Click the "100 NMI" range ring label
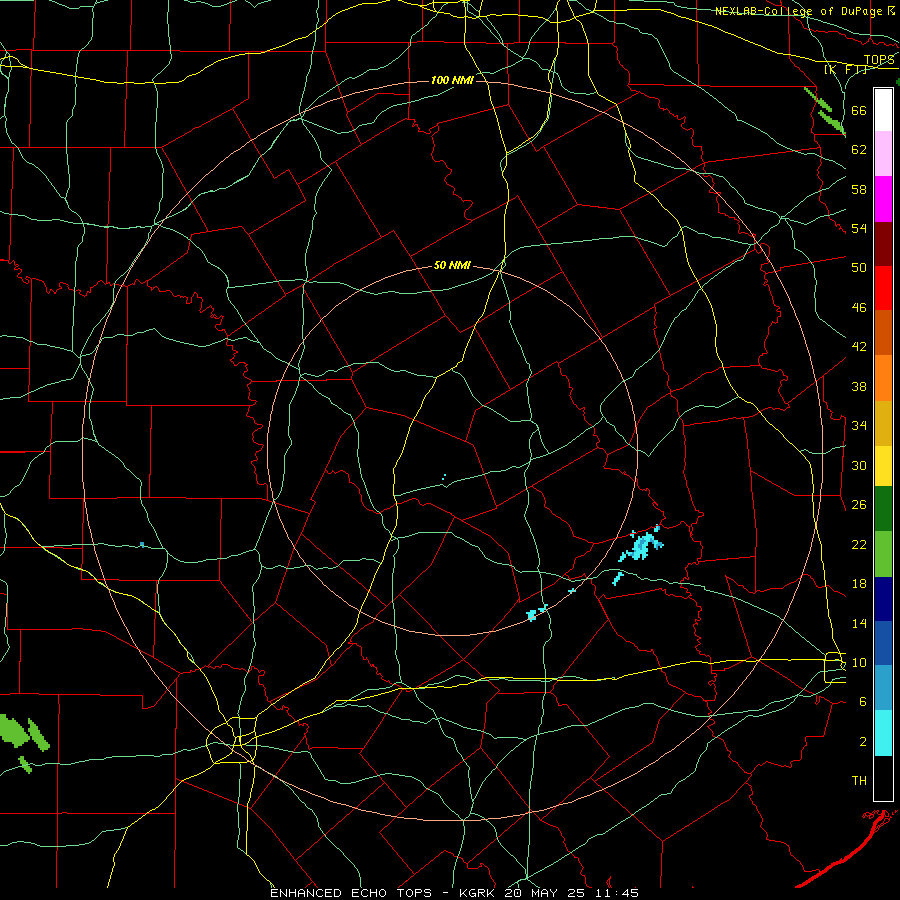This screenshot has width=900, height=900. pos(452,80)
